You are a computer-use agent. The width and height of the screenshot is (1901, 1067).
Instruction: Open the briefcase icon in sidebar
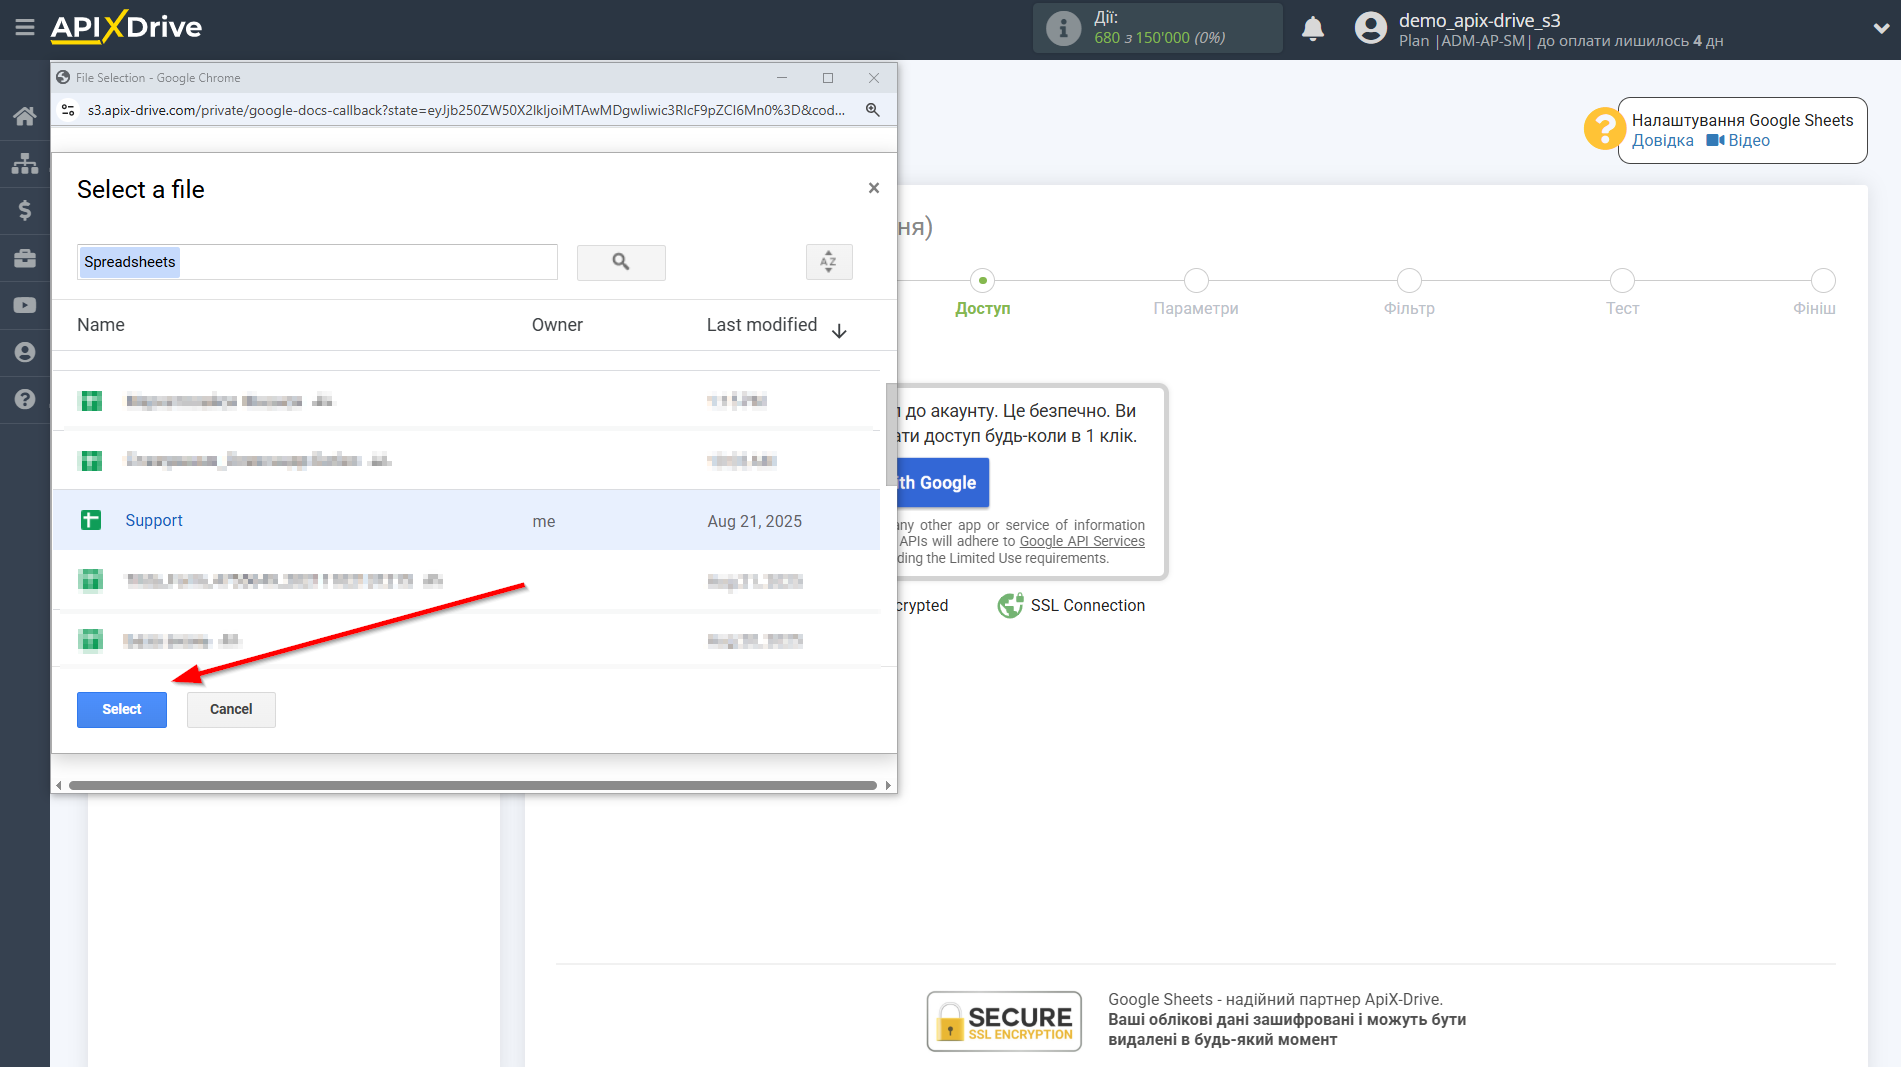[x=25, y=258]
